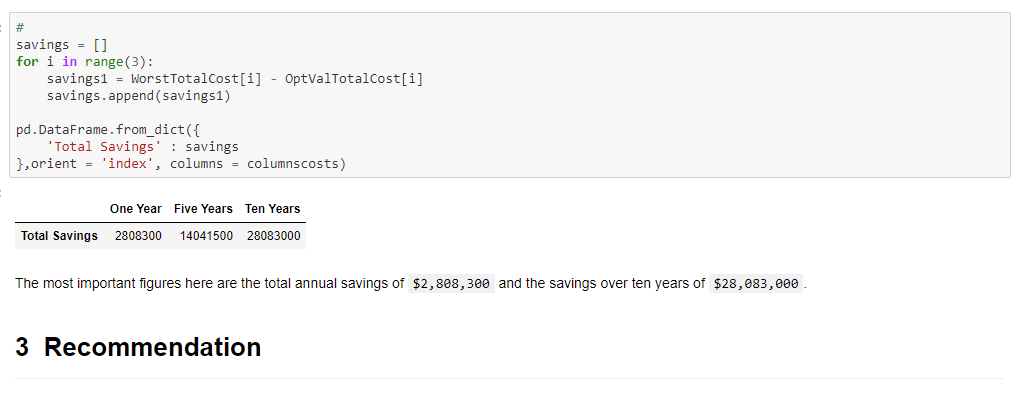The width and height of the screenshot is (1023, 399).
Task: Place cursor on 'savings = []' line
Action: pos(62,45)
